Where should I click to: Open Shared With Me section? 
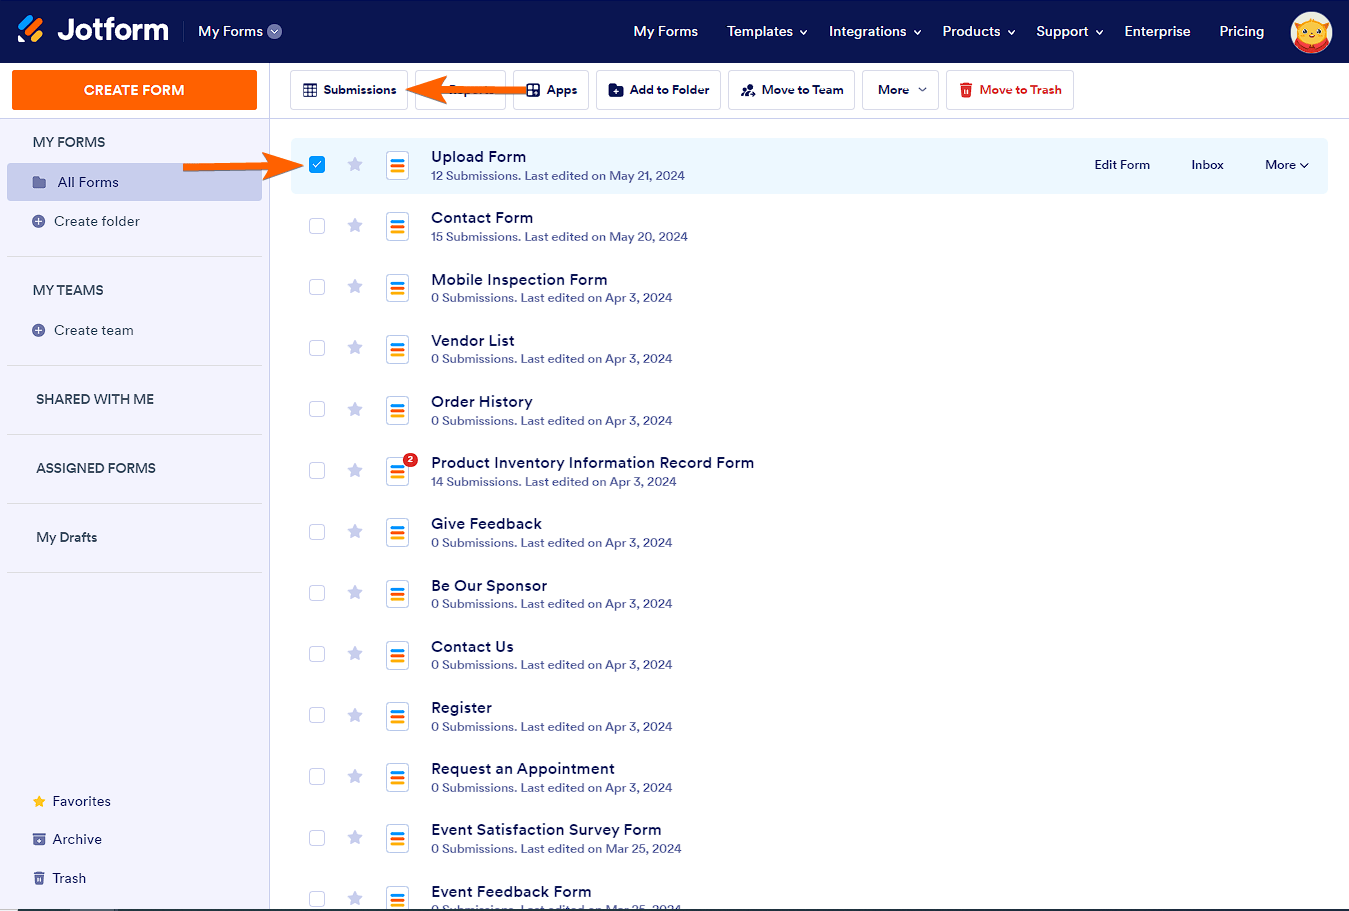click(x=95, y=399)
